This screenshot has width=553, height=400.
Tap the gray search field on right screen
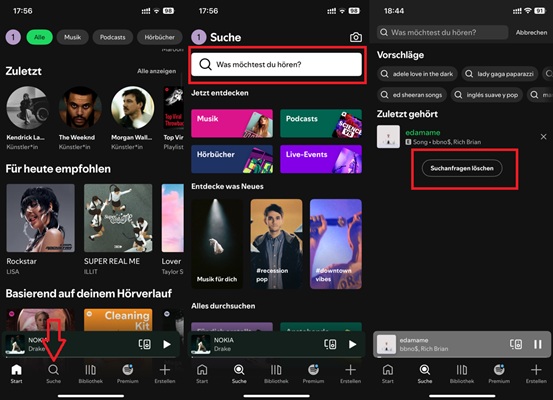[x=443, y=32]
